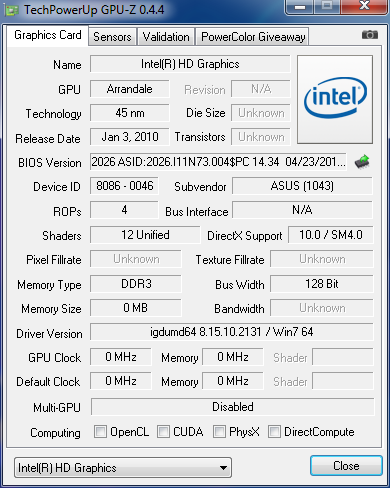Click the ROPs field showing 4

pos(124,210)
